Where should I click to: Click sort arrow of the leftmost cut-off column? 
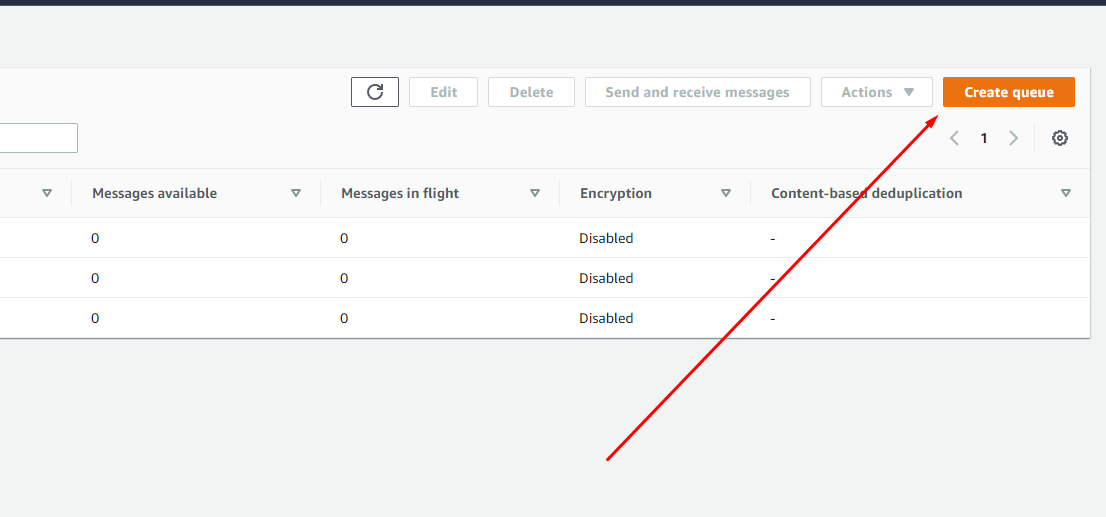[47, 193]
